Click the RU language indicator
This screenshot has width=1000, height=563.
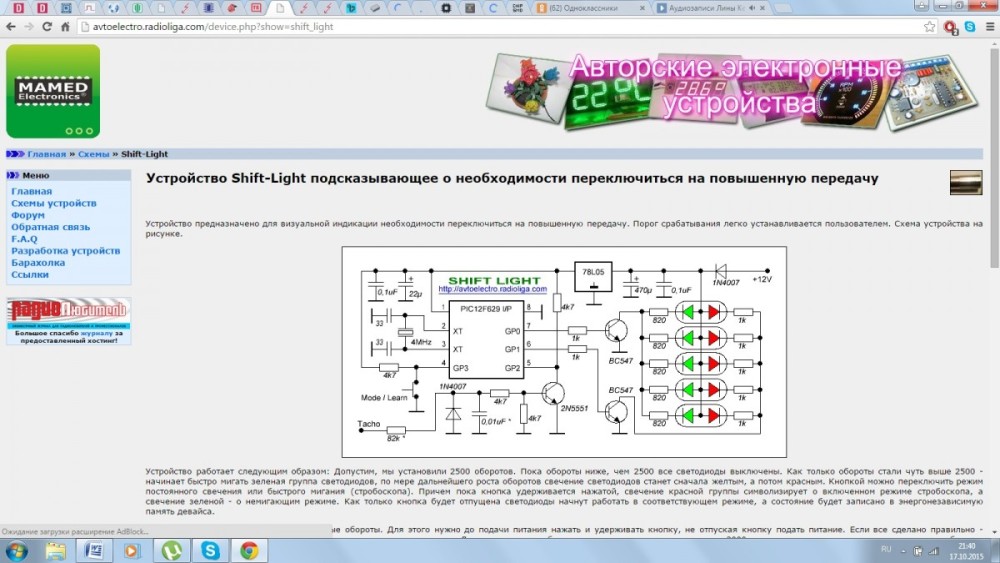[x=886, y=550]
